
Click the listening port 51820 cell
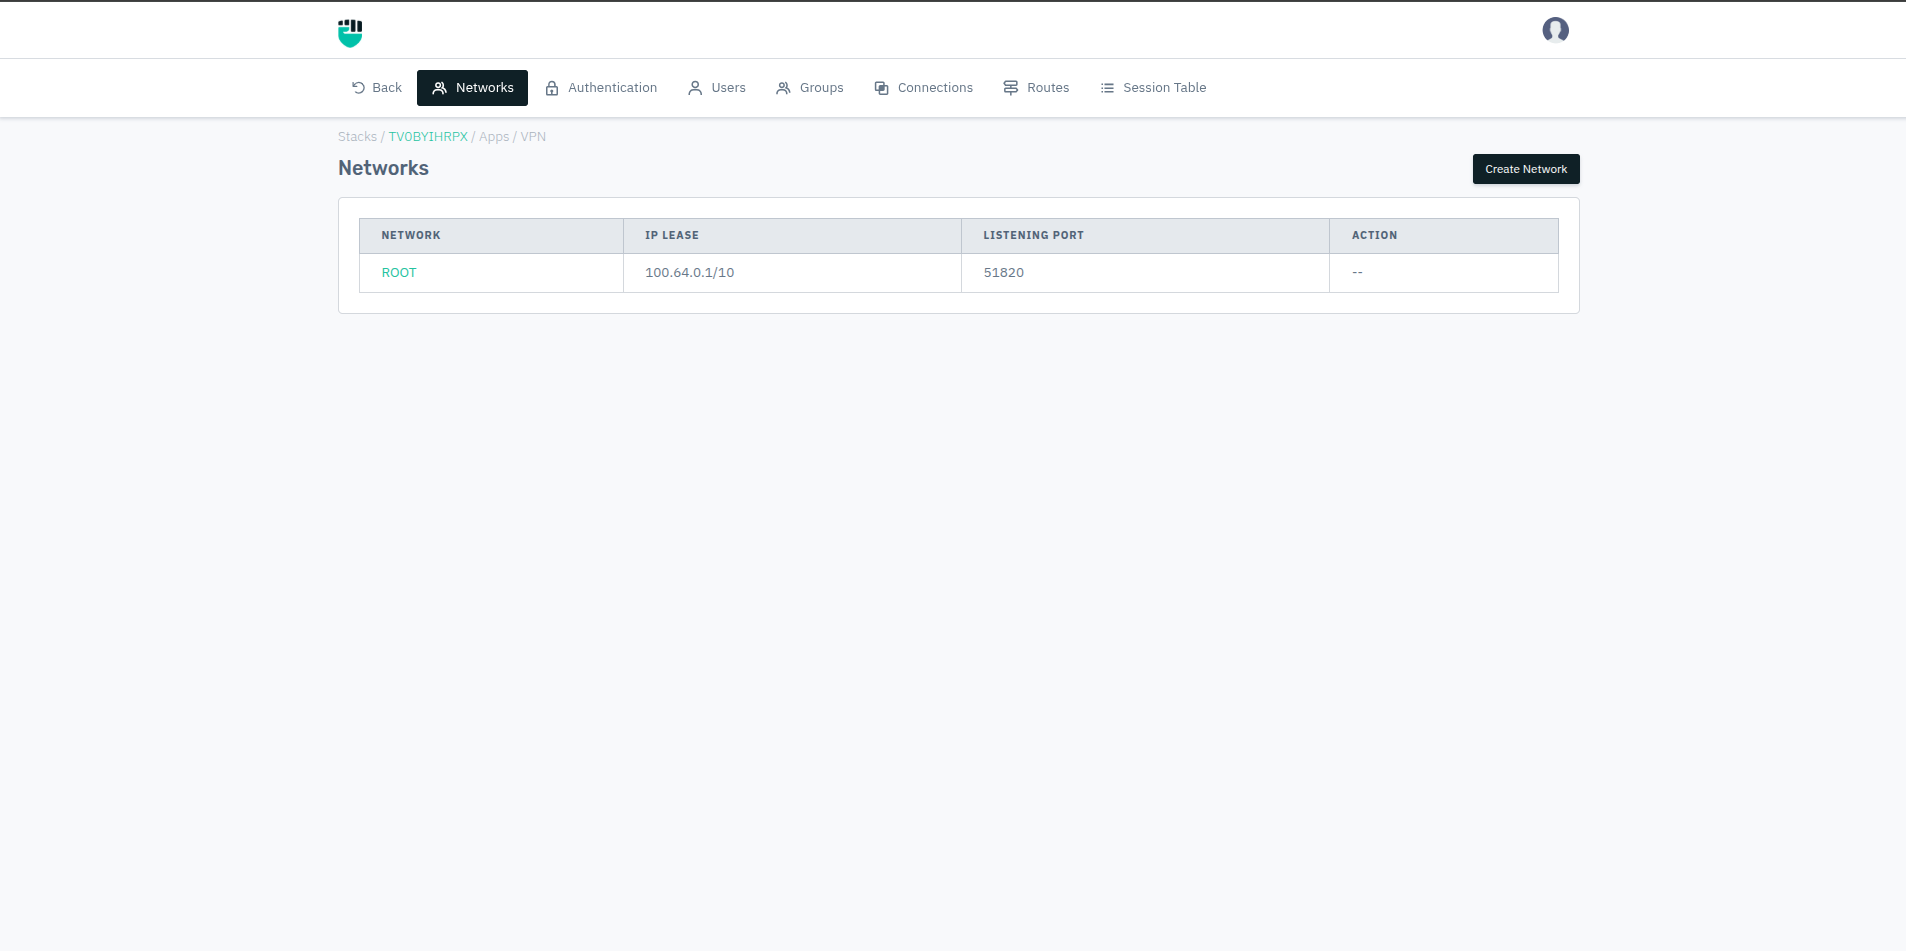[x=1145, y=273]
